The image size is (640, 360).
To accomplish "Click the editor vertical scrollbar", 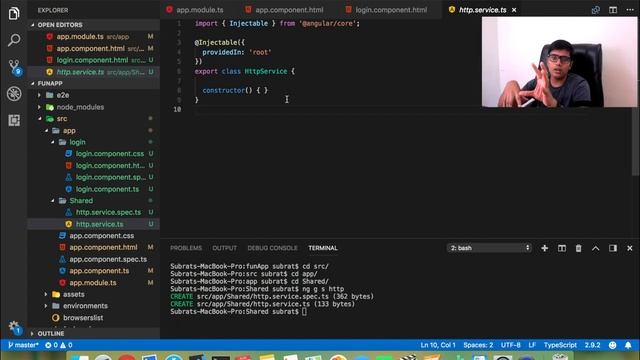I will [x=636, y=141].
